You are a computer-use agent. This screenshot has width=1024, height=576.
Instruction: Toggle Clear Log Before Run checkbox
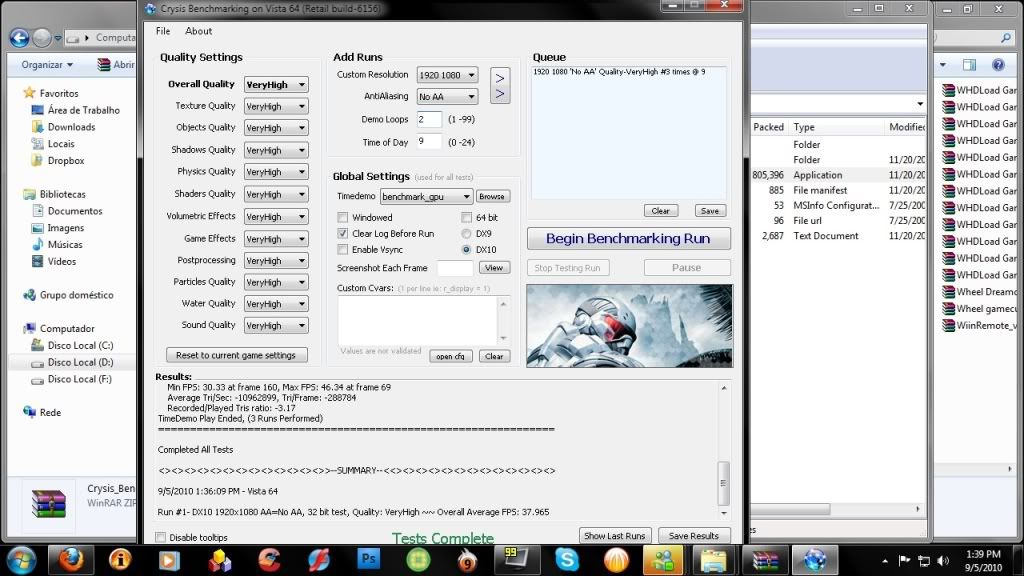(x=342, y=233)
